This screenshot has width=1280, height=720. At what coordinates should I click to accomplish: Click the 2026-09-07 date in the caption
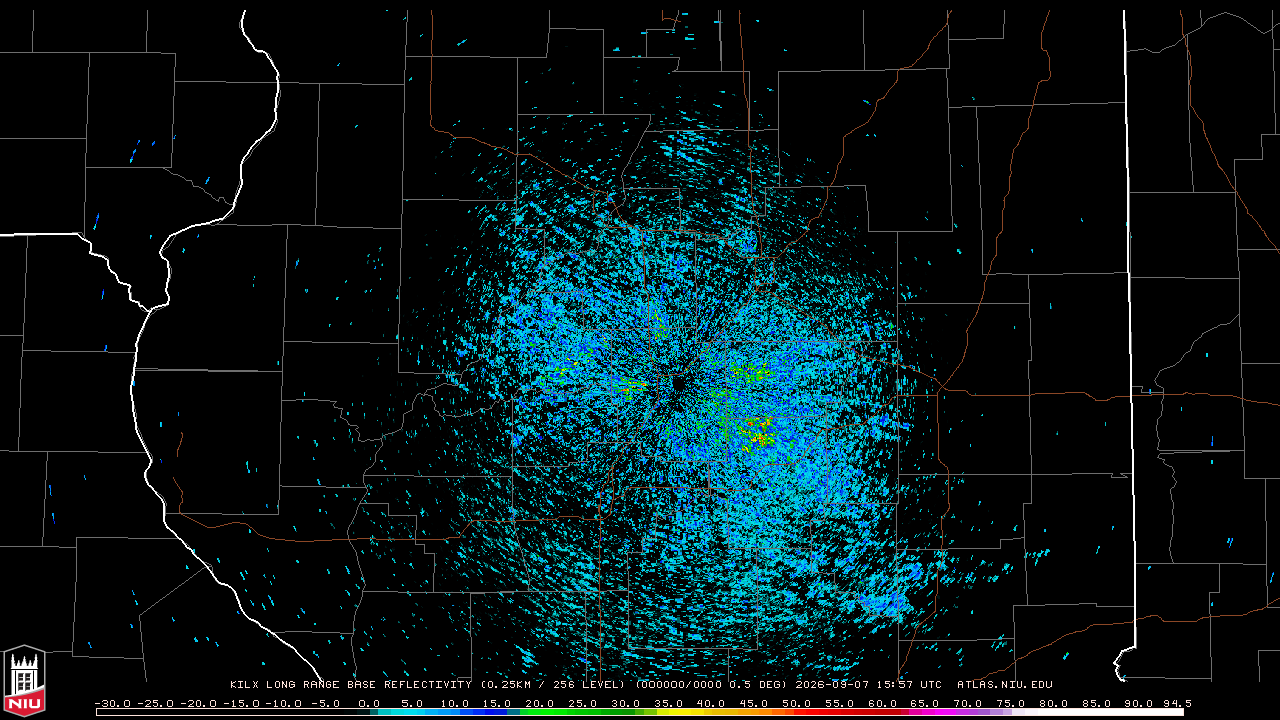coord(834,685)
